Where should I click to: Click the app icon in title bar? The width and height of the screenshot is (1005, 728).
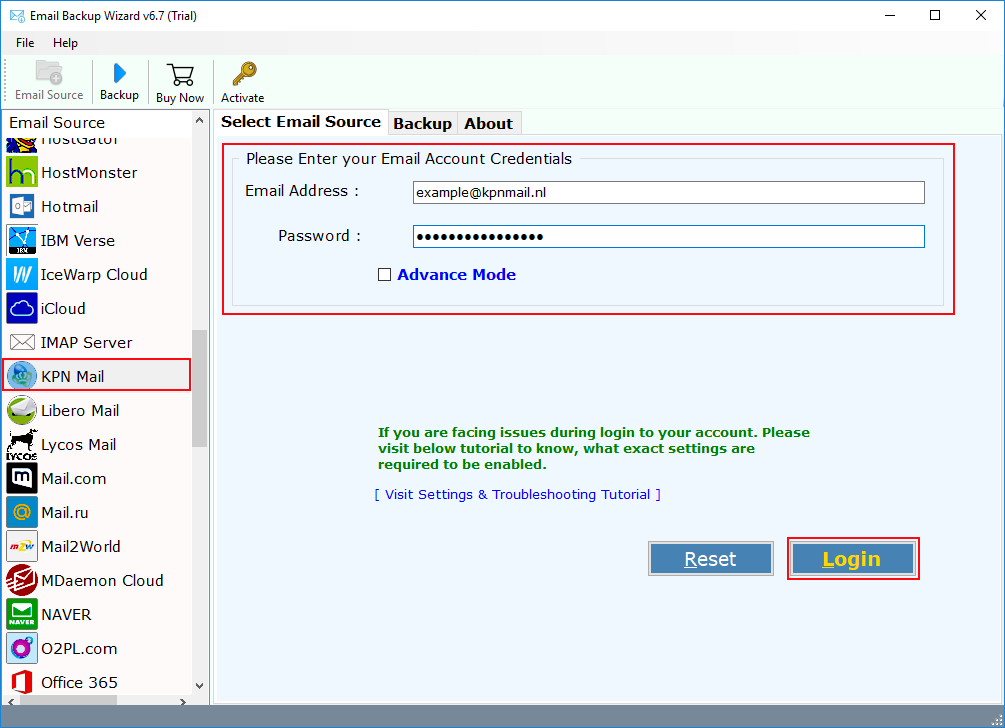(17, 15)
